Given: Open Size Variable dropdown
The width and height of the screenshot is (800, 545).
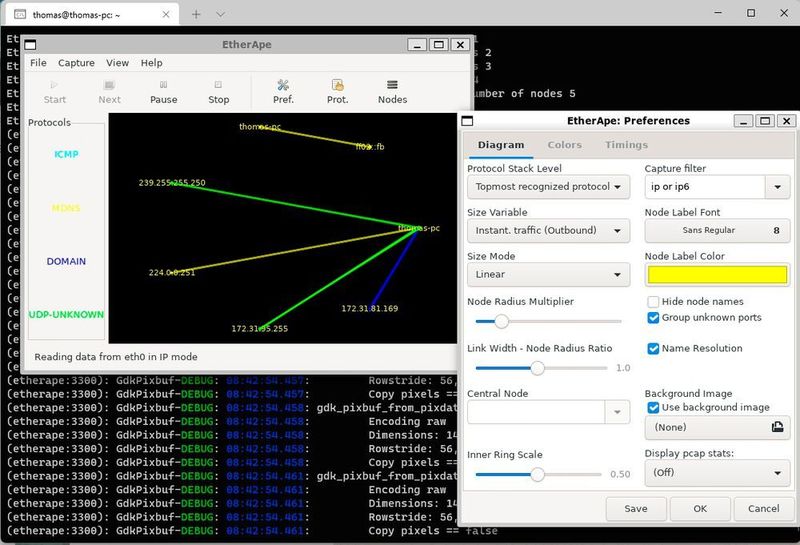Looking at the screenshot, I should click(548, 231).
